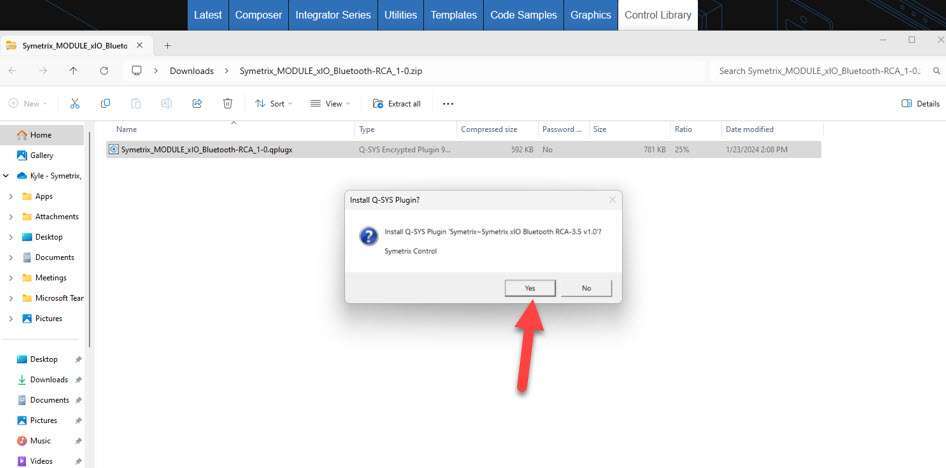Expand the Meetings folder node
This screenshot has height=468, width=946.
pos(11,278)
